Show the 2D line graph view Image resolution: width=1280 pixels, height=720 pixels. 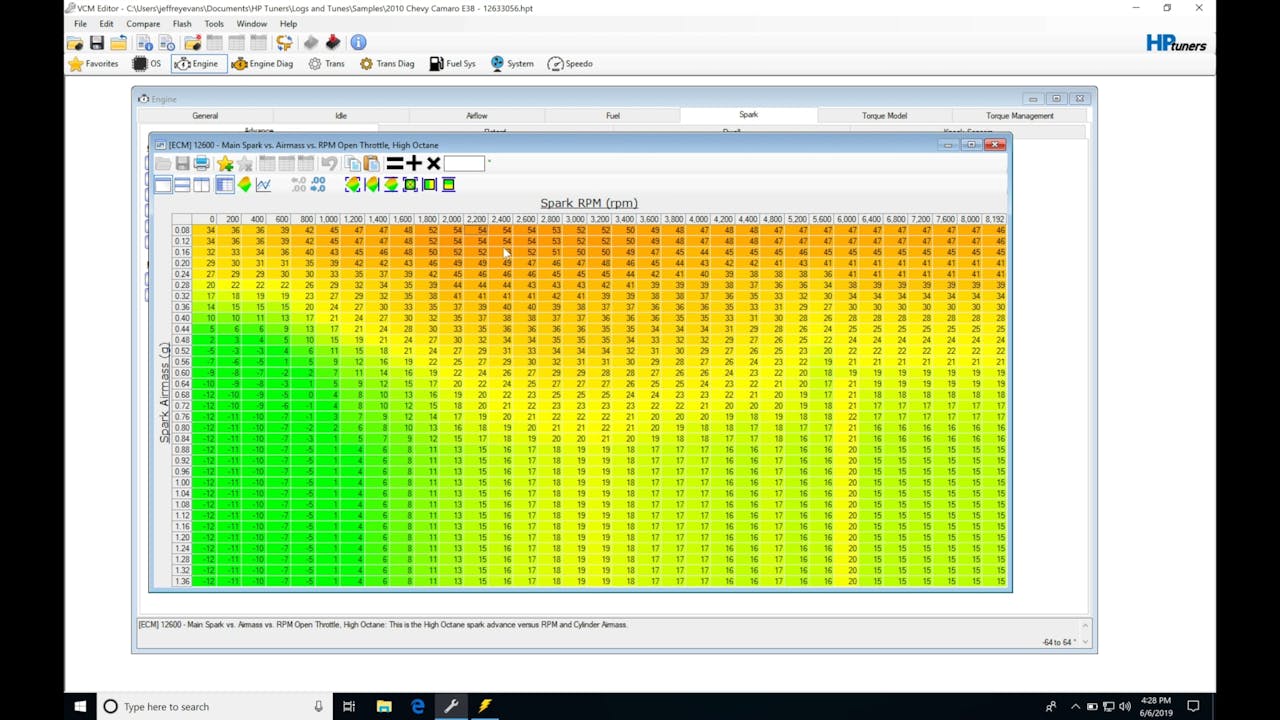(263, 185)
